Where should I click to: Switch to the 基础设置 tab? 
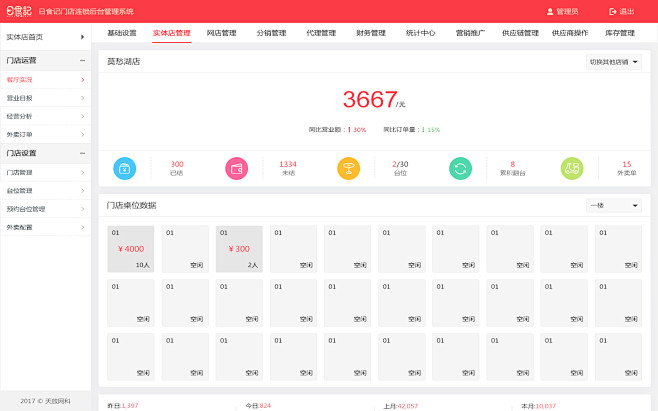[122, 33]
